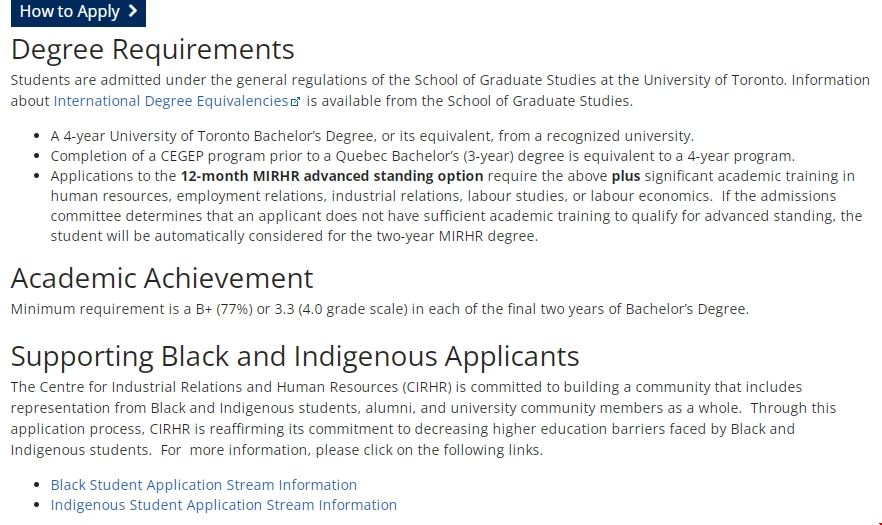
Task: Click the external-link icon after International Degree Equivalencies
Action: [295, 102]
